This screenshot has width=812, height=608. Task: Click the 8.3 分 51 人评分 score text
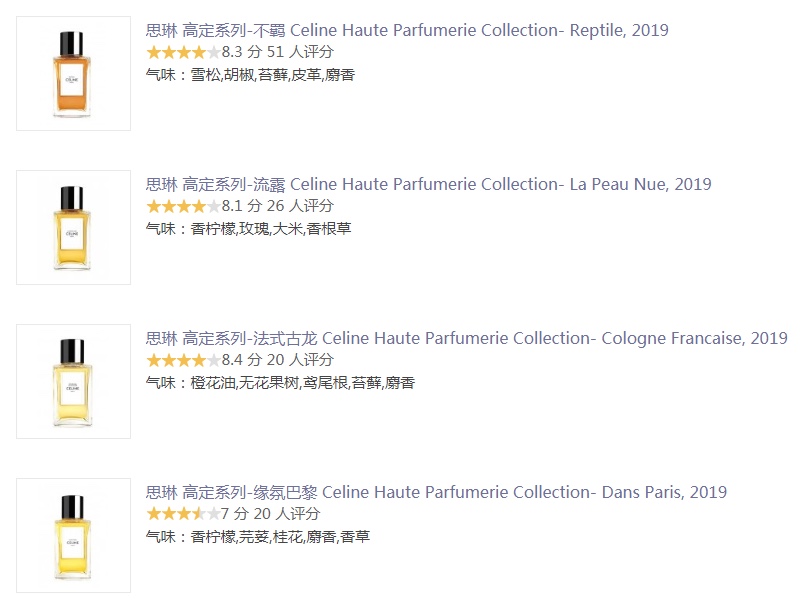278,52
